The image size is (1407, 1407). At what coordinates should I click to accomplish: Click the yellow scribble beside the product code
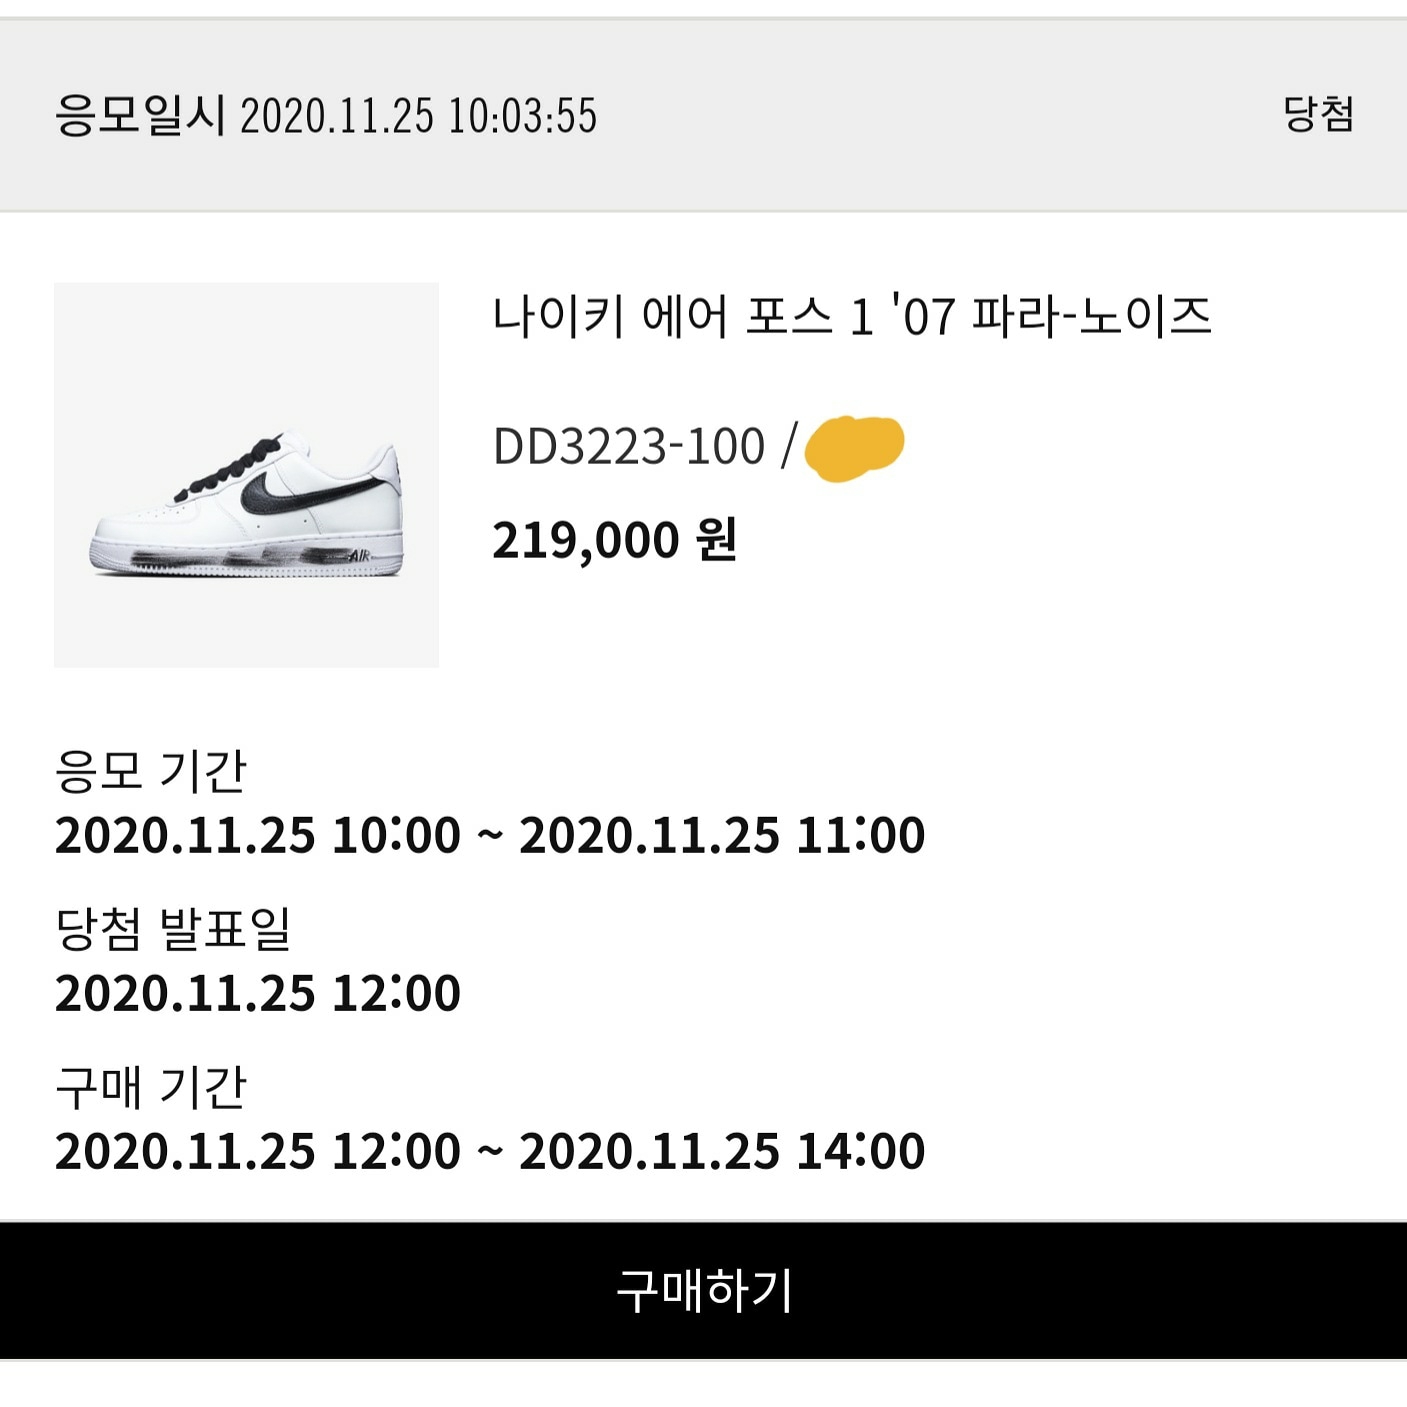pyautogui.click(x=854, y=447)
